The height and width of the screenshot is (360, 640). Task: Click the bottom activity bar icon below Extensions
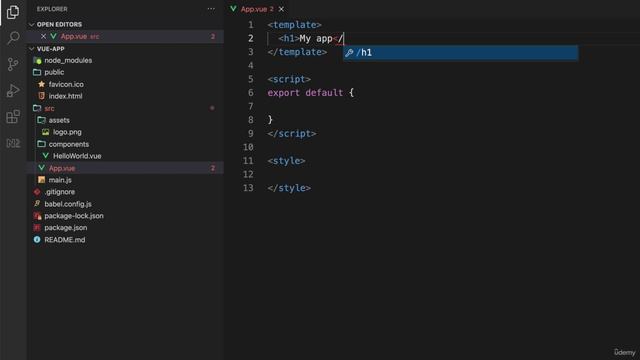coord(13,143)
